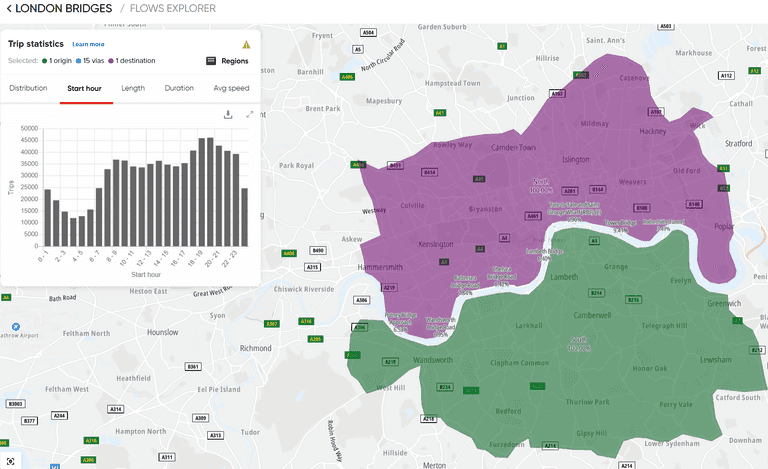Expand the chart to fullscreen

point(249,114)
